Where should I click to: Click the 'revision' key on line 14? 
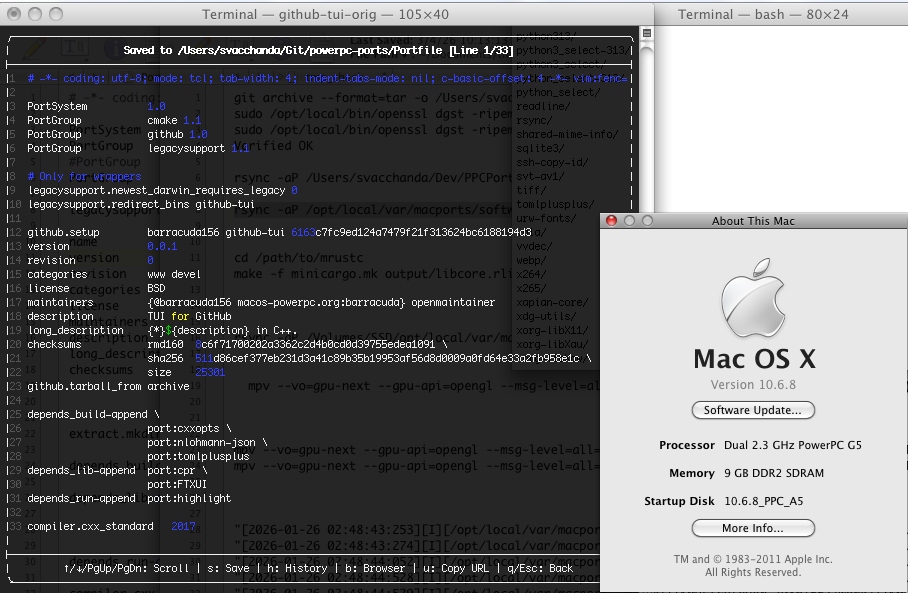[52, 261]
